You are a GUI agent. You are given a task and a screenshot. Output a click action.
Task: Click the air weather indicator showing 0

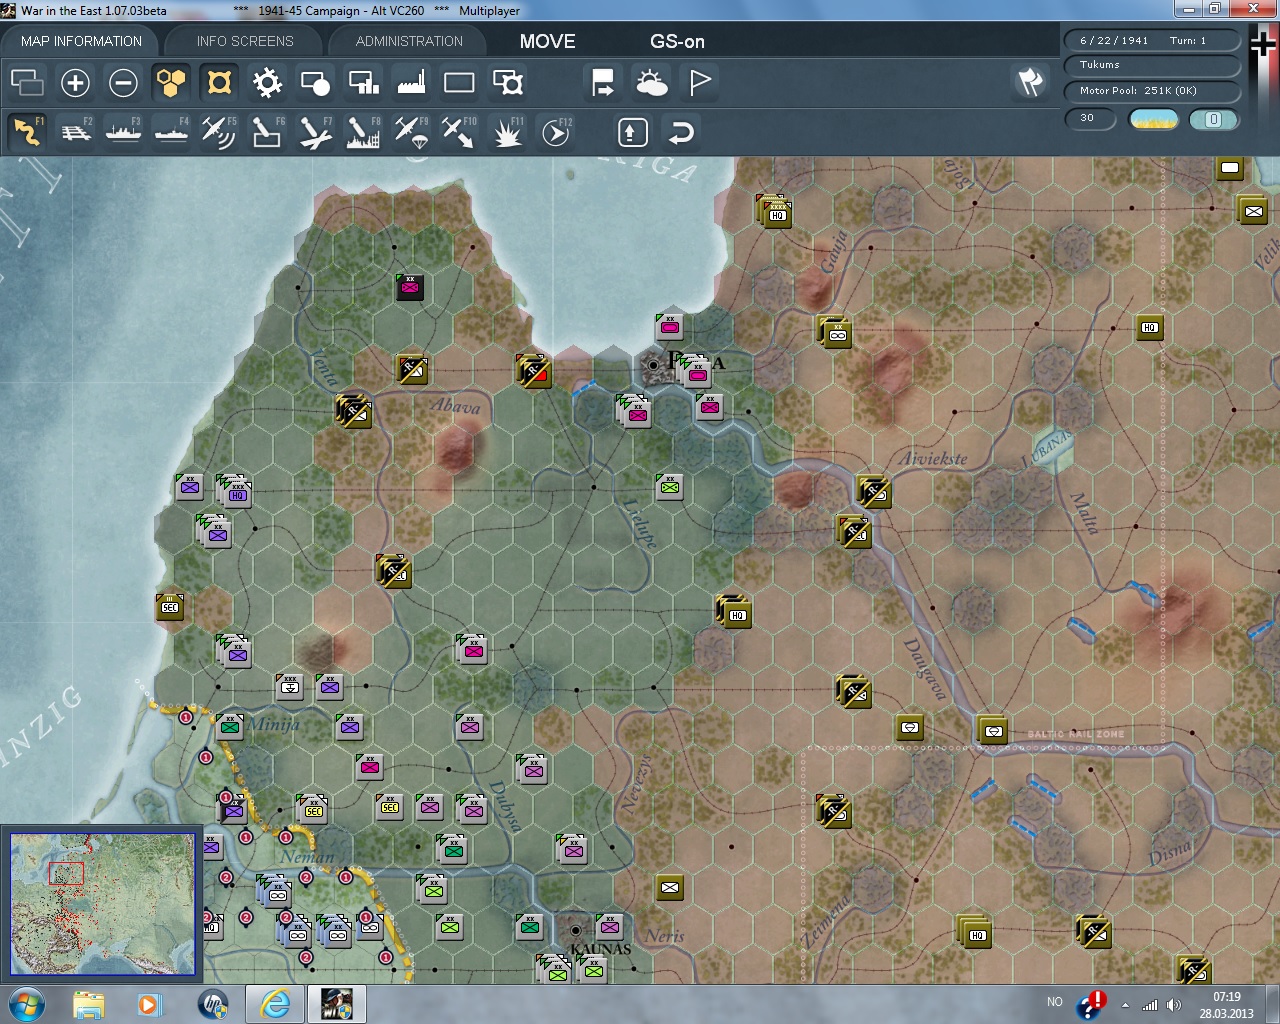pyautogui.click(x=1214, y=119)
